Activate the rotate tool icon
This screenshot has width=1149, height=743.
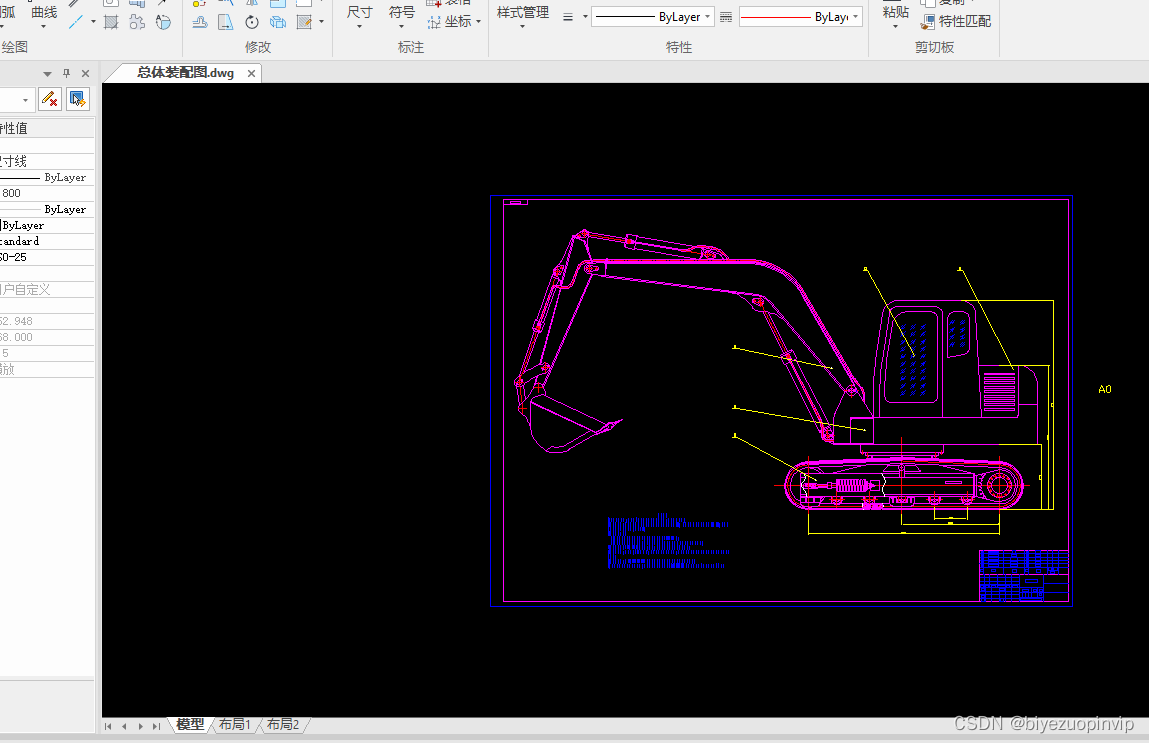click(x=252, y=22)
